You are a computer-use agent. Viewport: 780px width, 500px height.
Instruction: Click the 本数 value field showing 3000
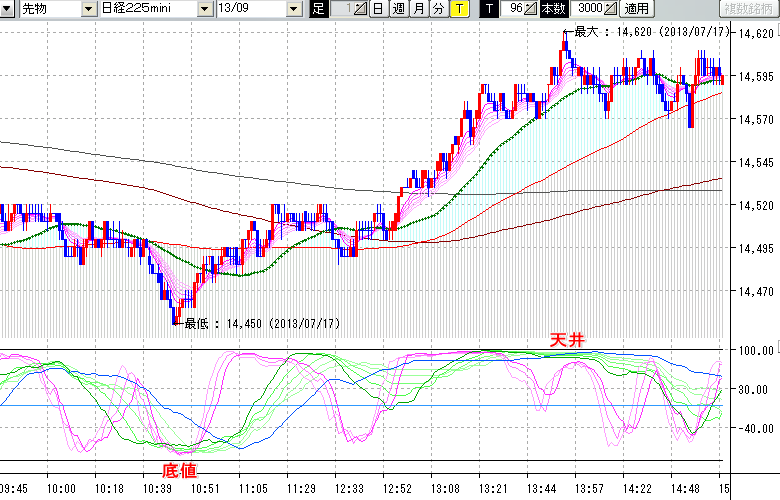(x=589, y=9)
